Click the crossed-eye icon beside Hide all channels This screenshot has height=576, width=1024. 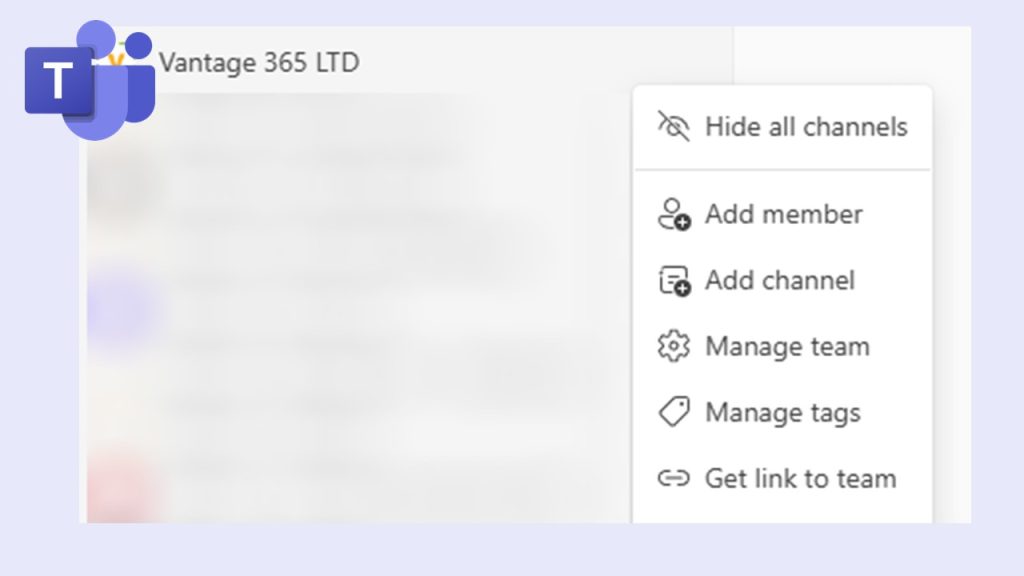pos(673,126)
